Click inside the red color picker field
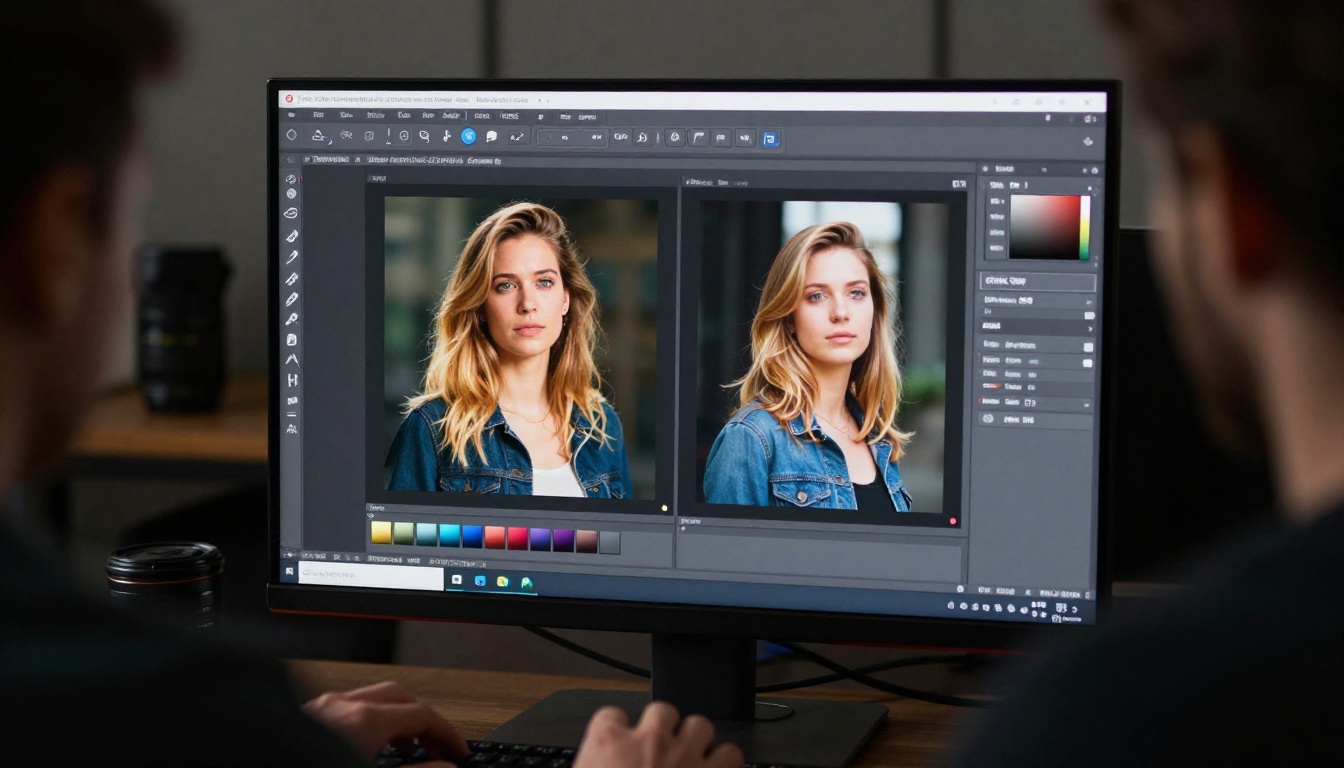 1043,227
